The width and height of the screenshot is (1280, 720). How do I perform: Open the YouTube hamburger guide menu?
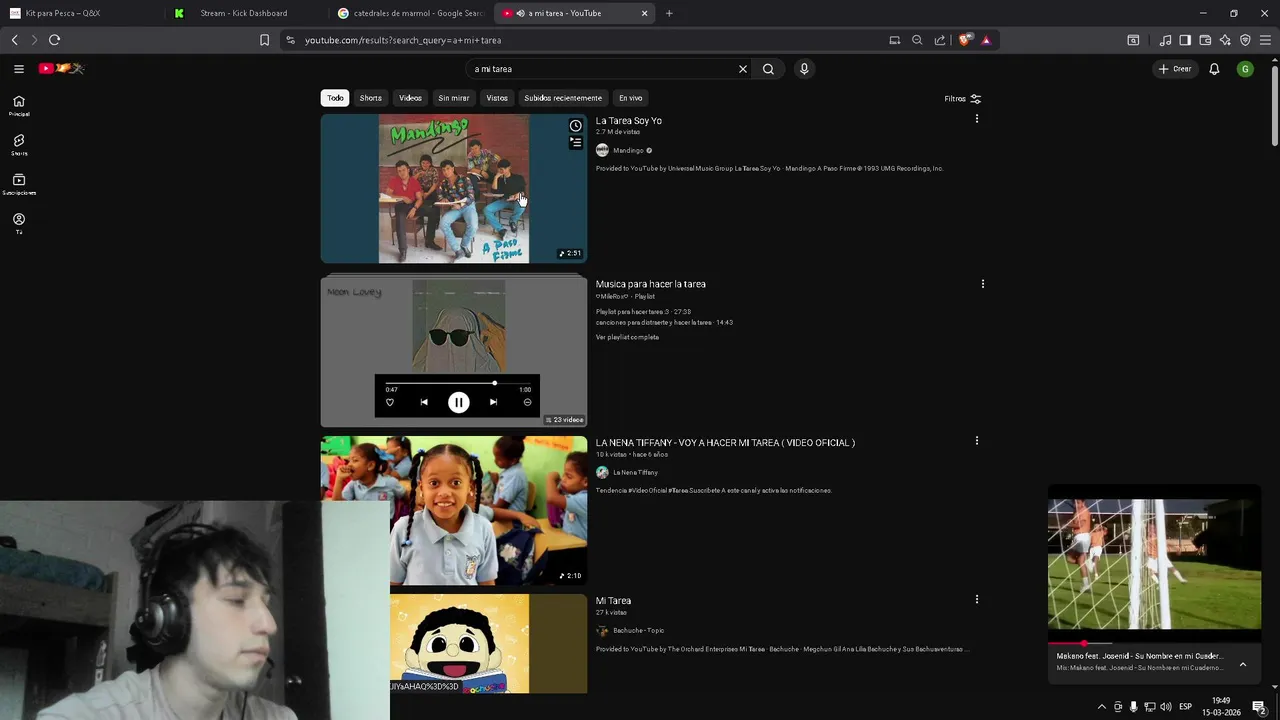coord(18,69)
